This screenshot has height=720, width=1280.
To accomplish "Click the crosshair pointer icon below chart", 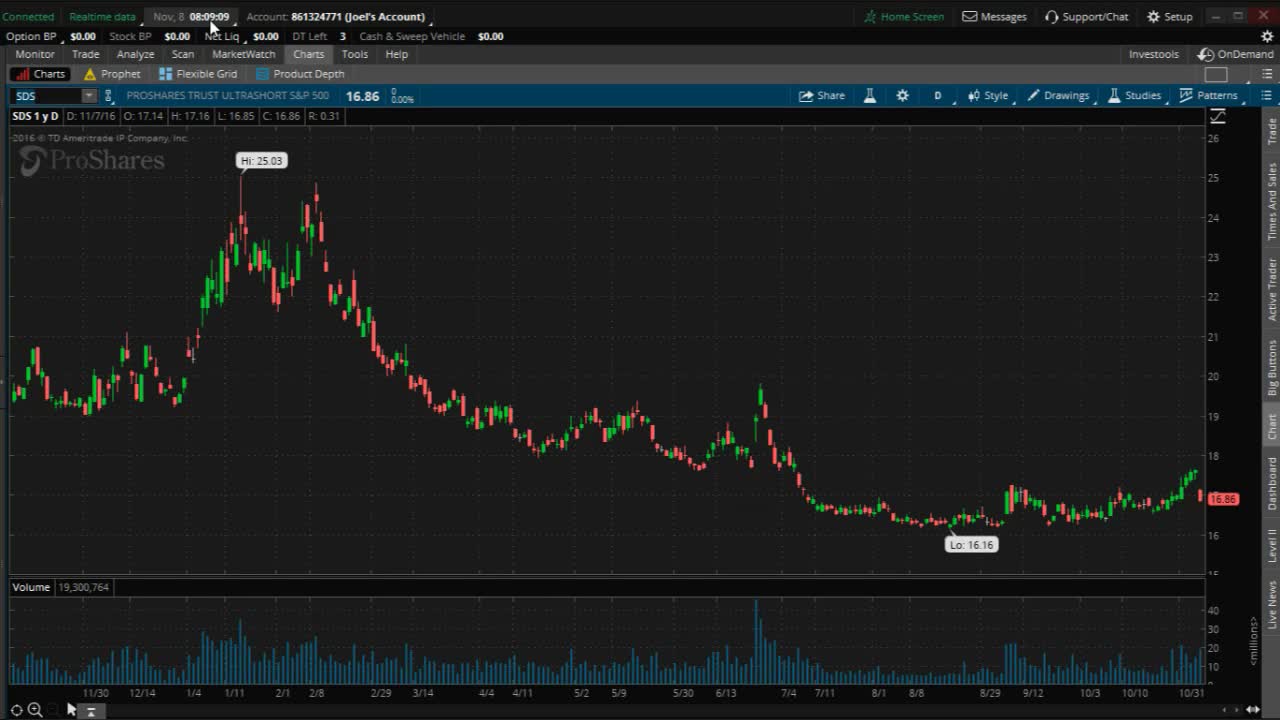I will tap(16, 710).
